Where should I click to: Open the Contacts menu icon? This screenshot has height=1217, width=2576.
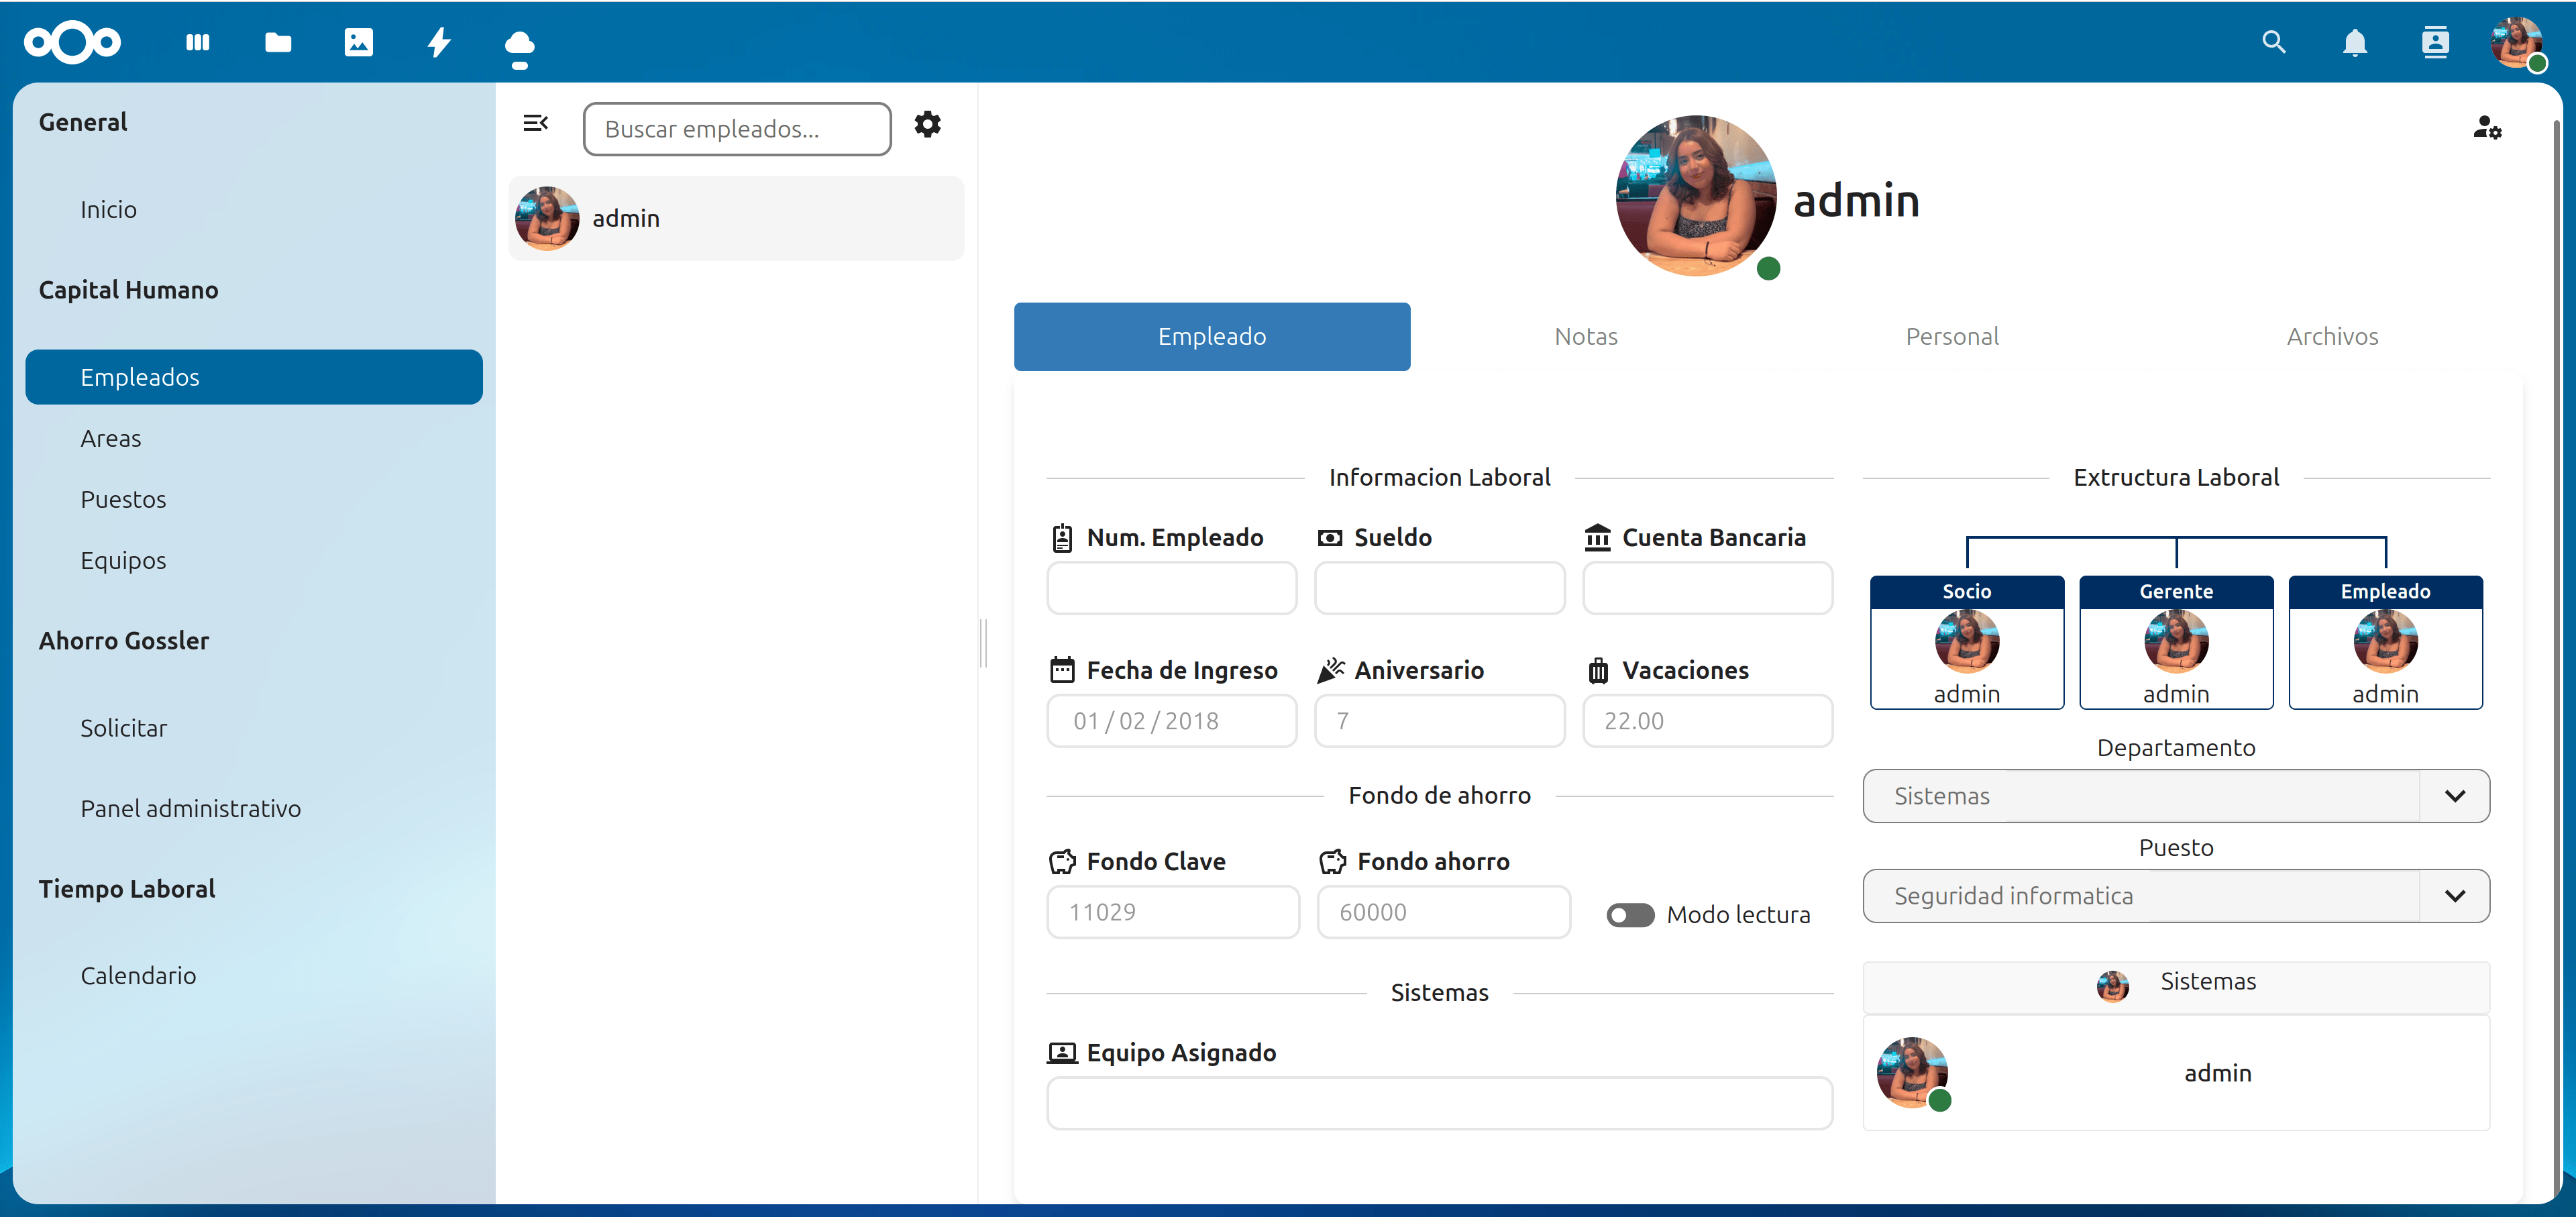pos(2435,42)
